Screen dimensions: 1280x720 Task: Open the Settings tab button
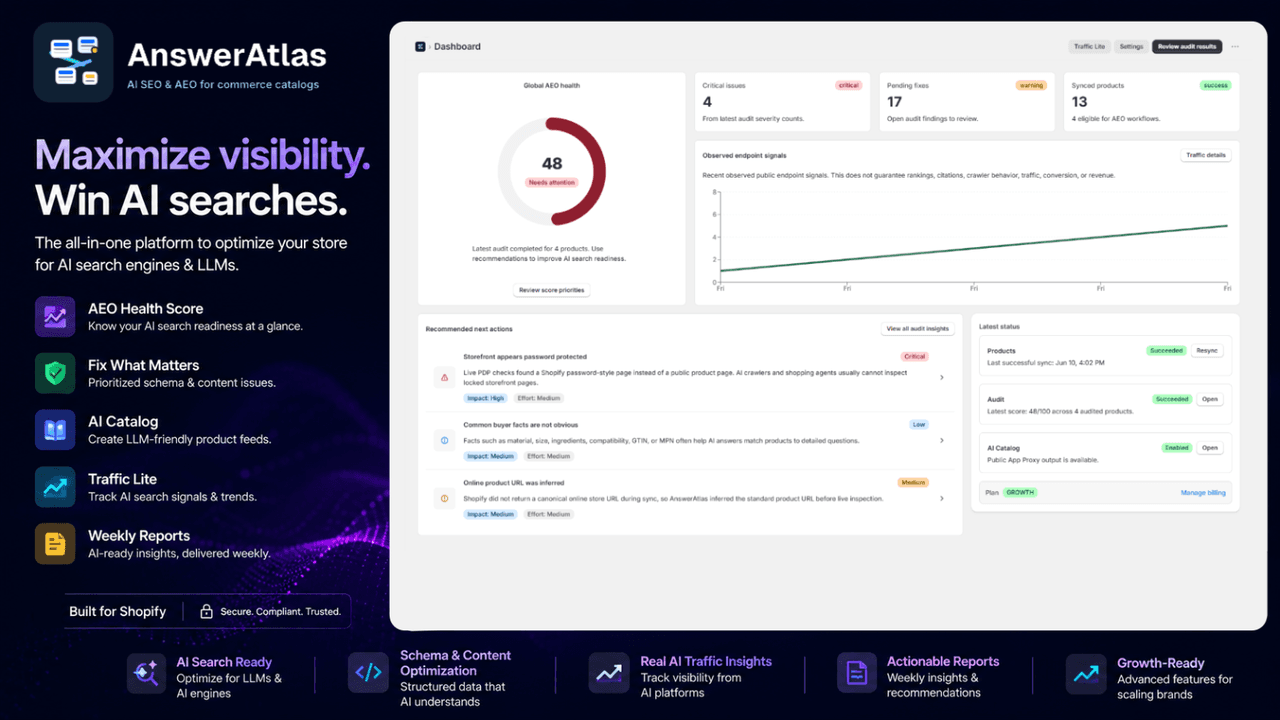(1131, 46)
